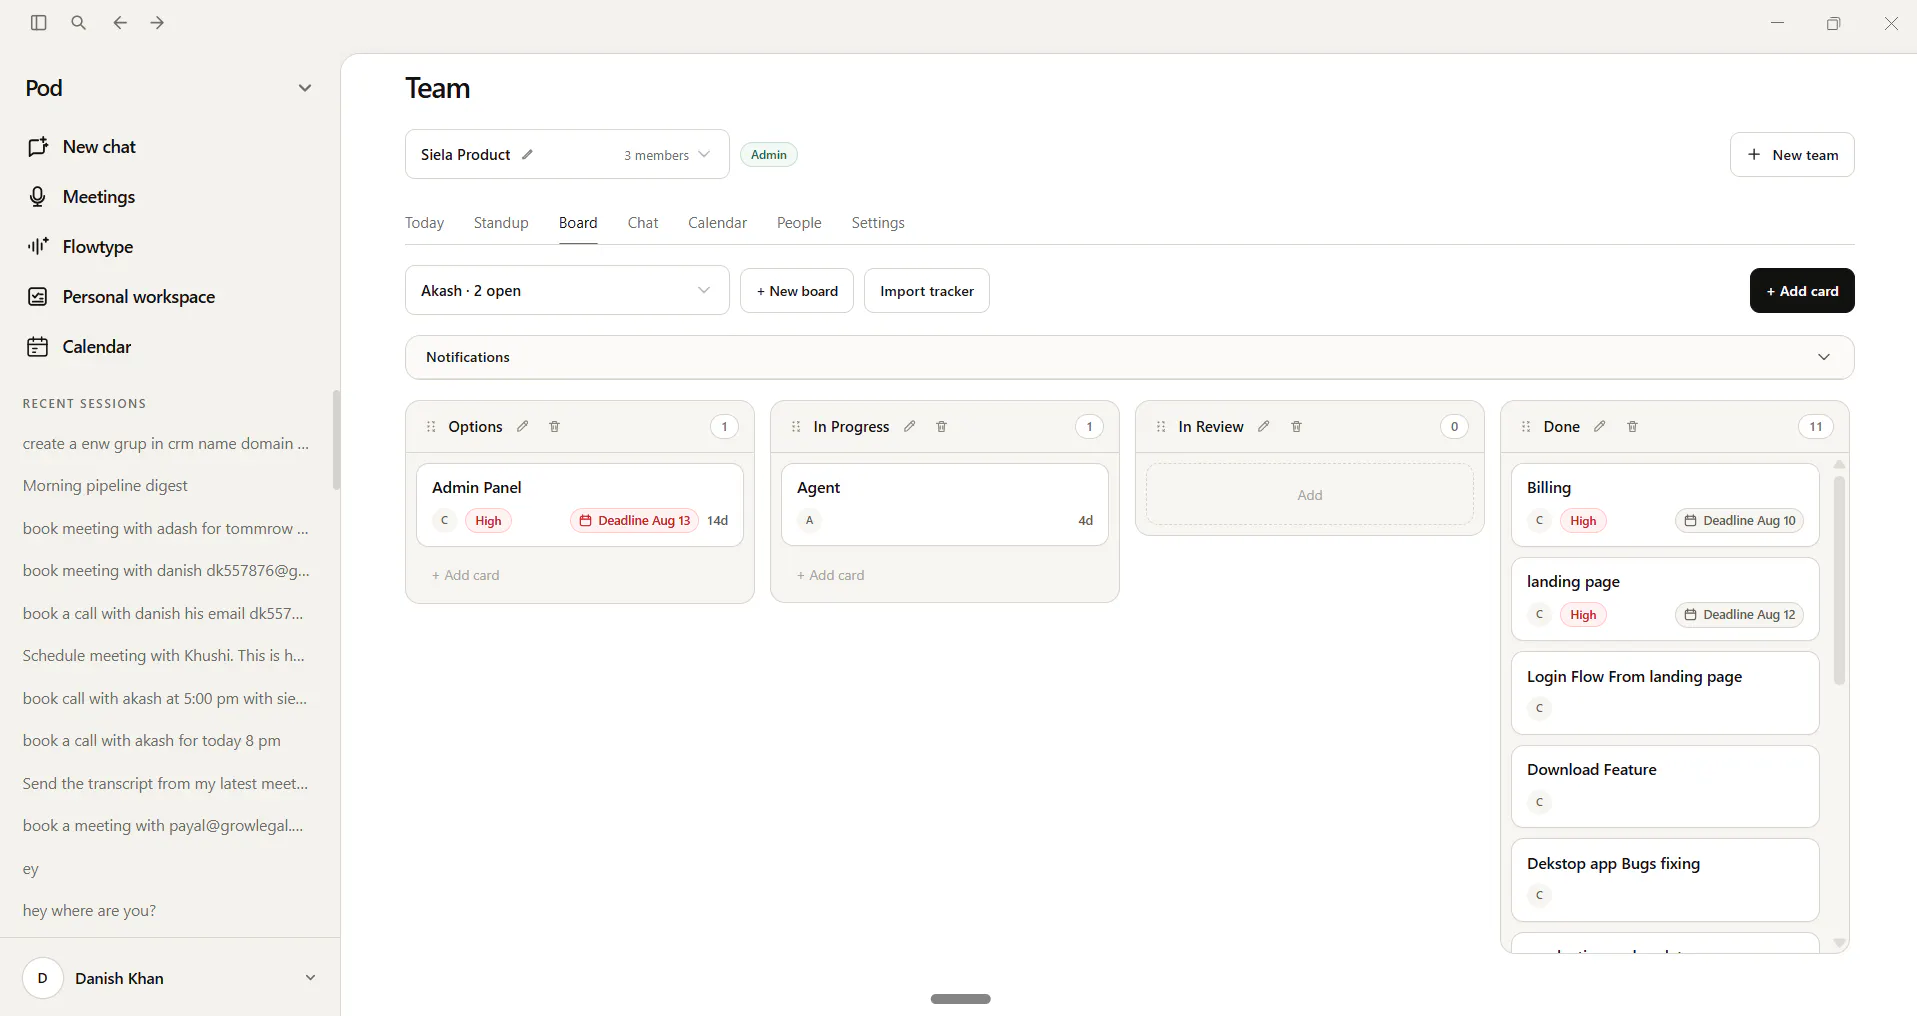
Task: Toggle the sidebar panel icon
Action: (x=39, y=22)
